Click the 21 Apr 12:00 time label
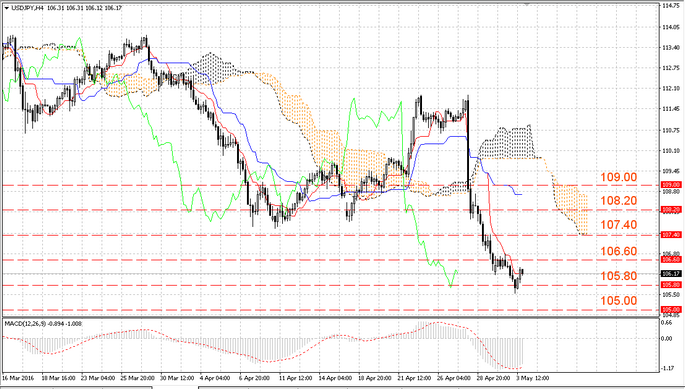This screenshot has width=685, height=389. point(414,378)
